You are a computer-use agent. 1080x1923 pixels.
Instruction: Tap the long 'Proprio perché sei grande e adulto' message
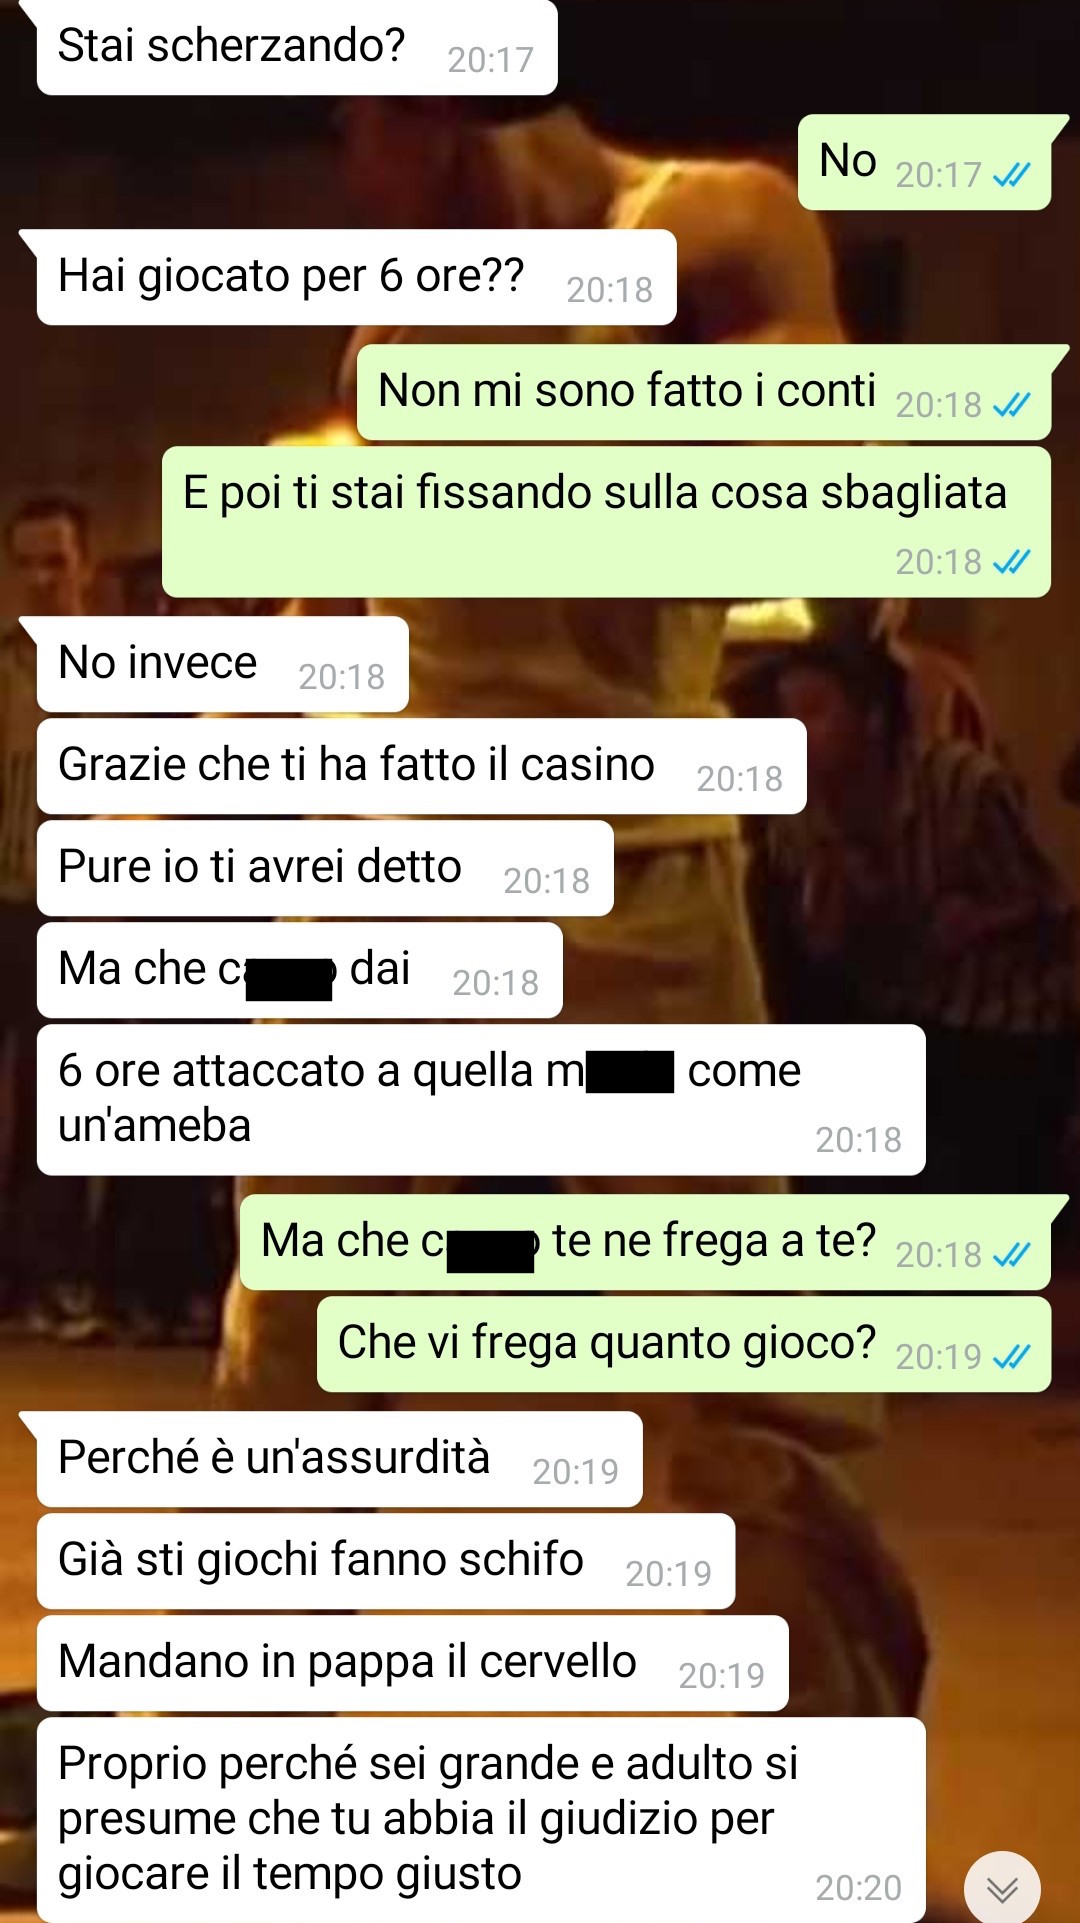pyautogui.click(x=481, y=1820)
